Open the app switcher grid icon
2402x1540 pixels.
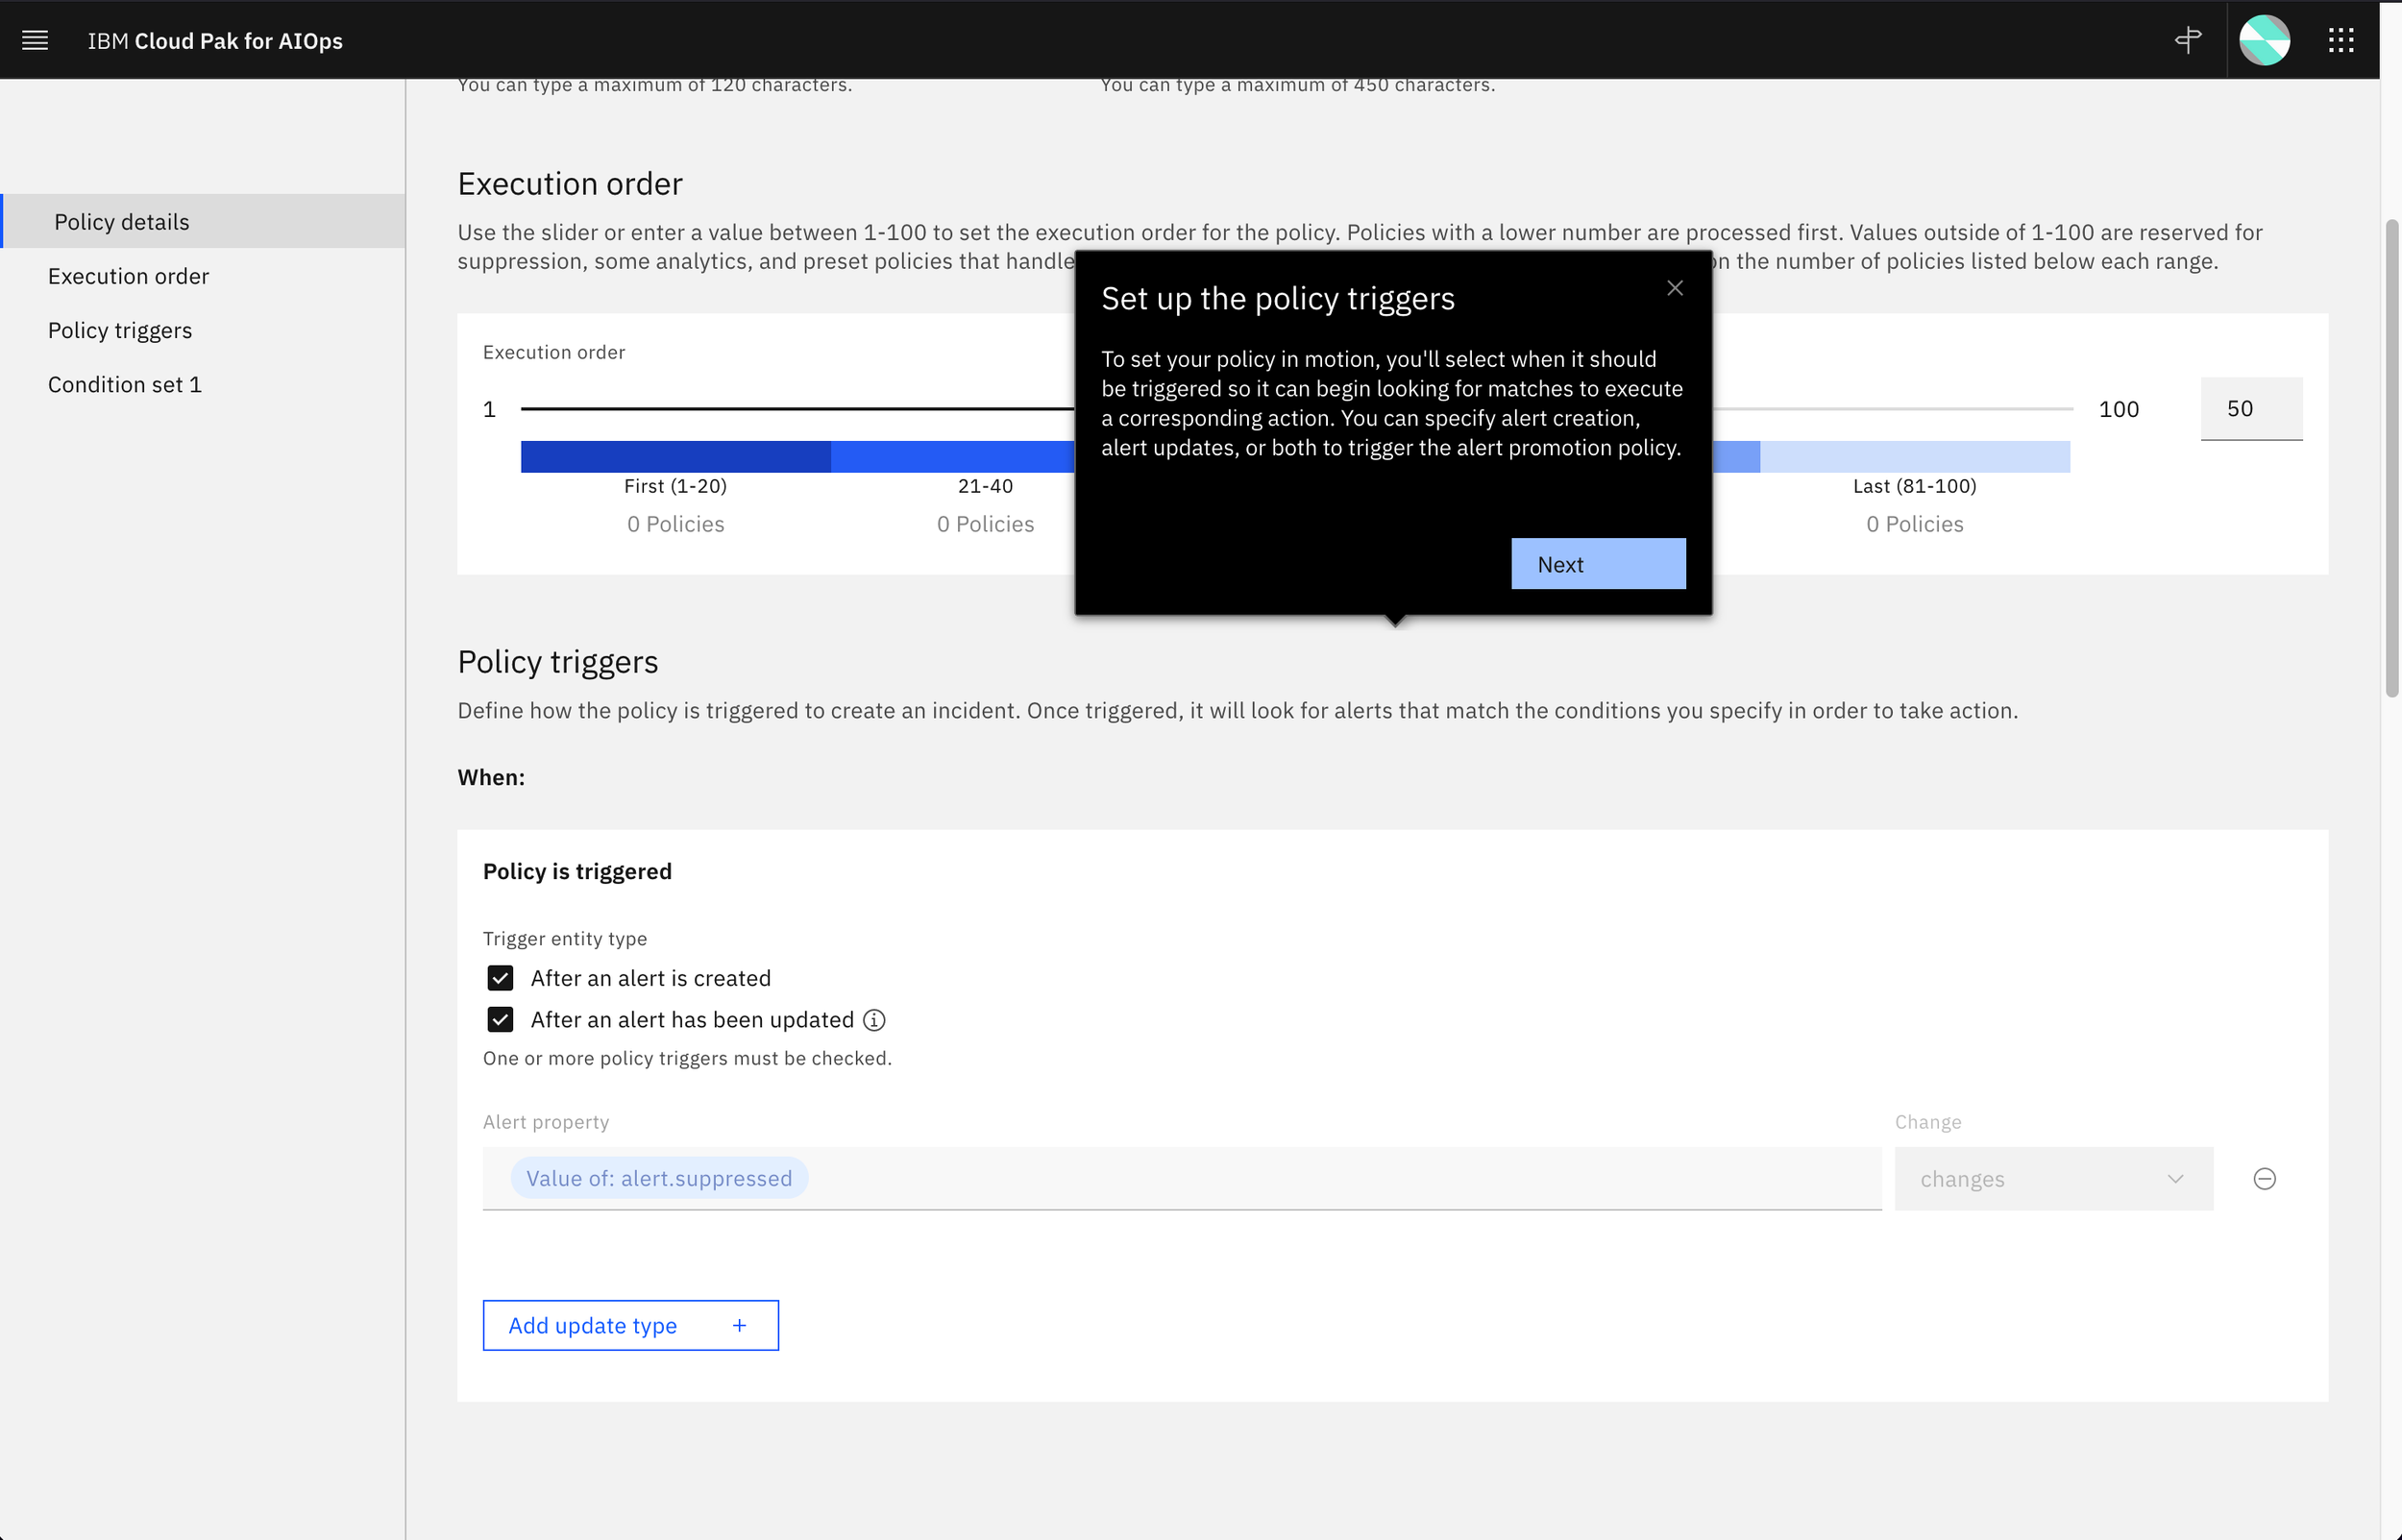click(x=2340, y=40)
